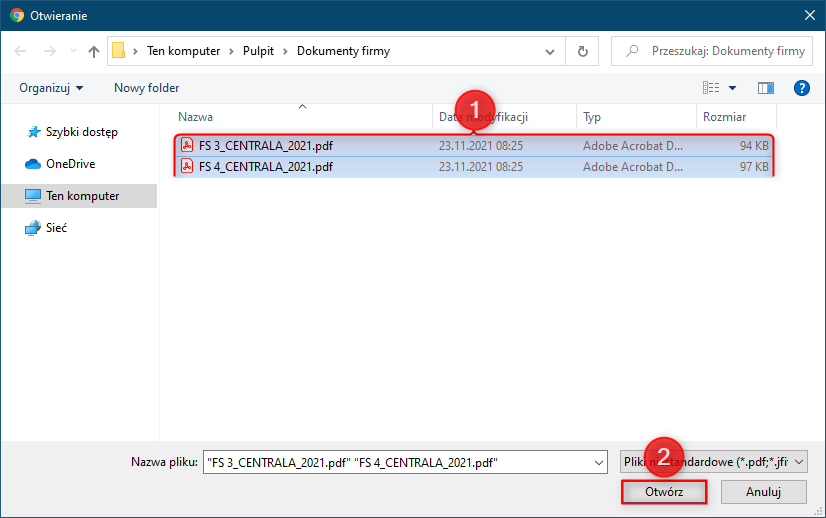This screenshot has height=518, width=826.
Task: Expand the view options dropdown arrow
Action: 732,88
